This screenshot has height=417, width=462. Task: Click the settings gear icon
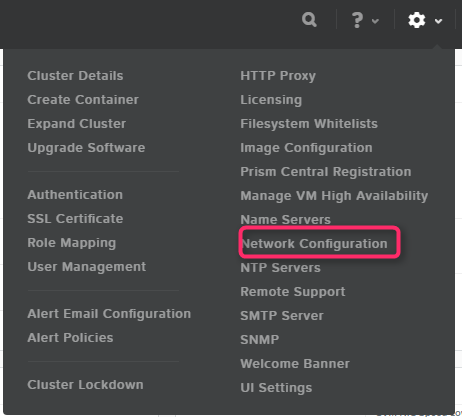point(417,20)
